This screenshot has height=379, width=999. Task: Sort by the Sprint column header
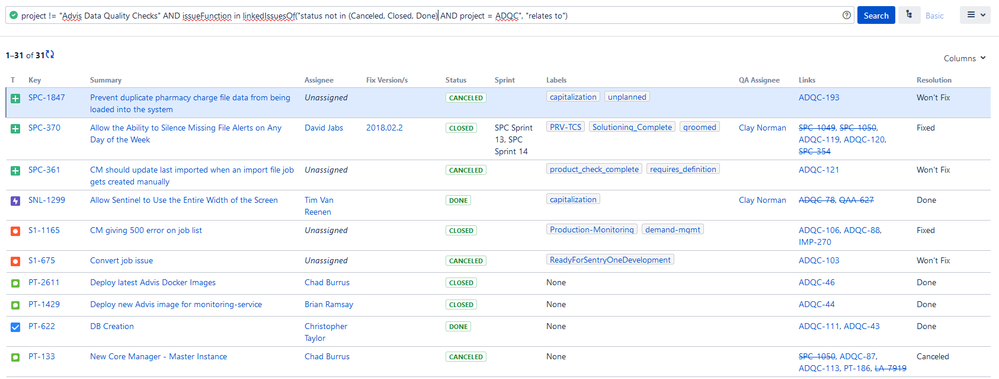505,80
